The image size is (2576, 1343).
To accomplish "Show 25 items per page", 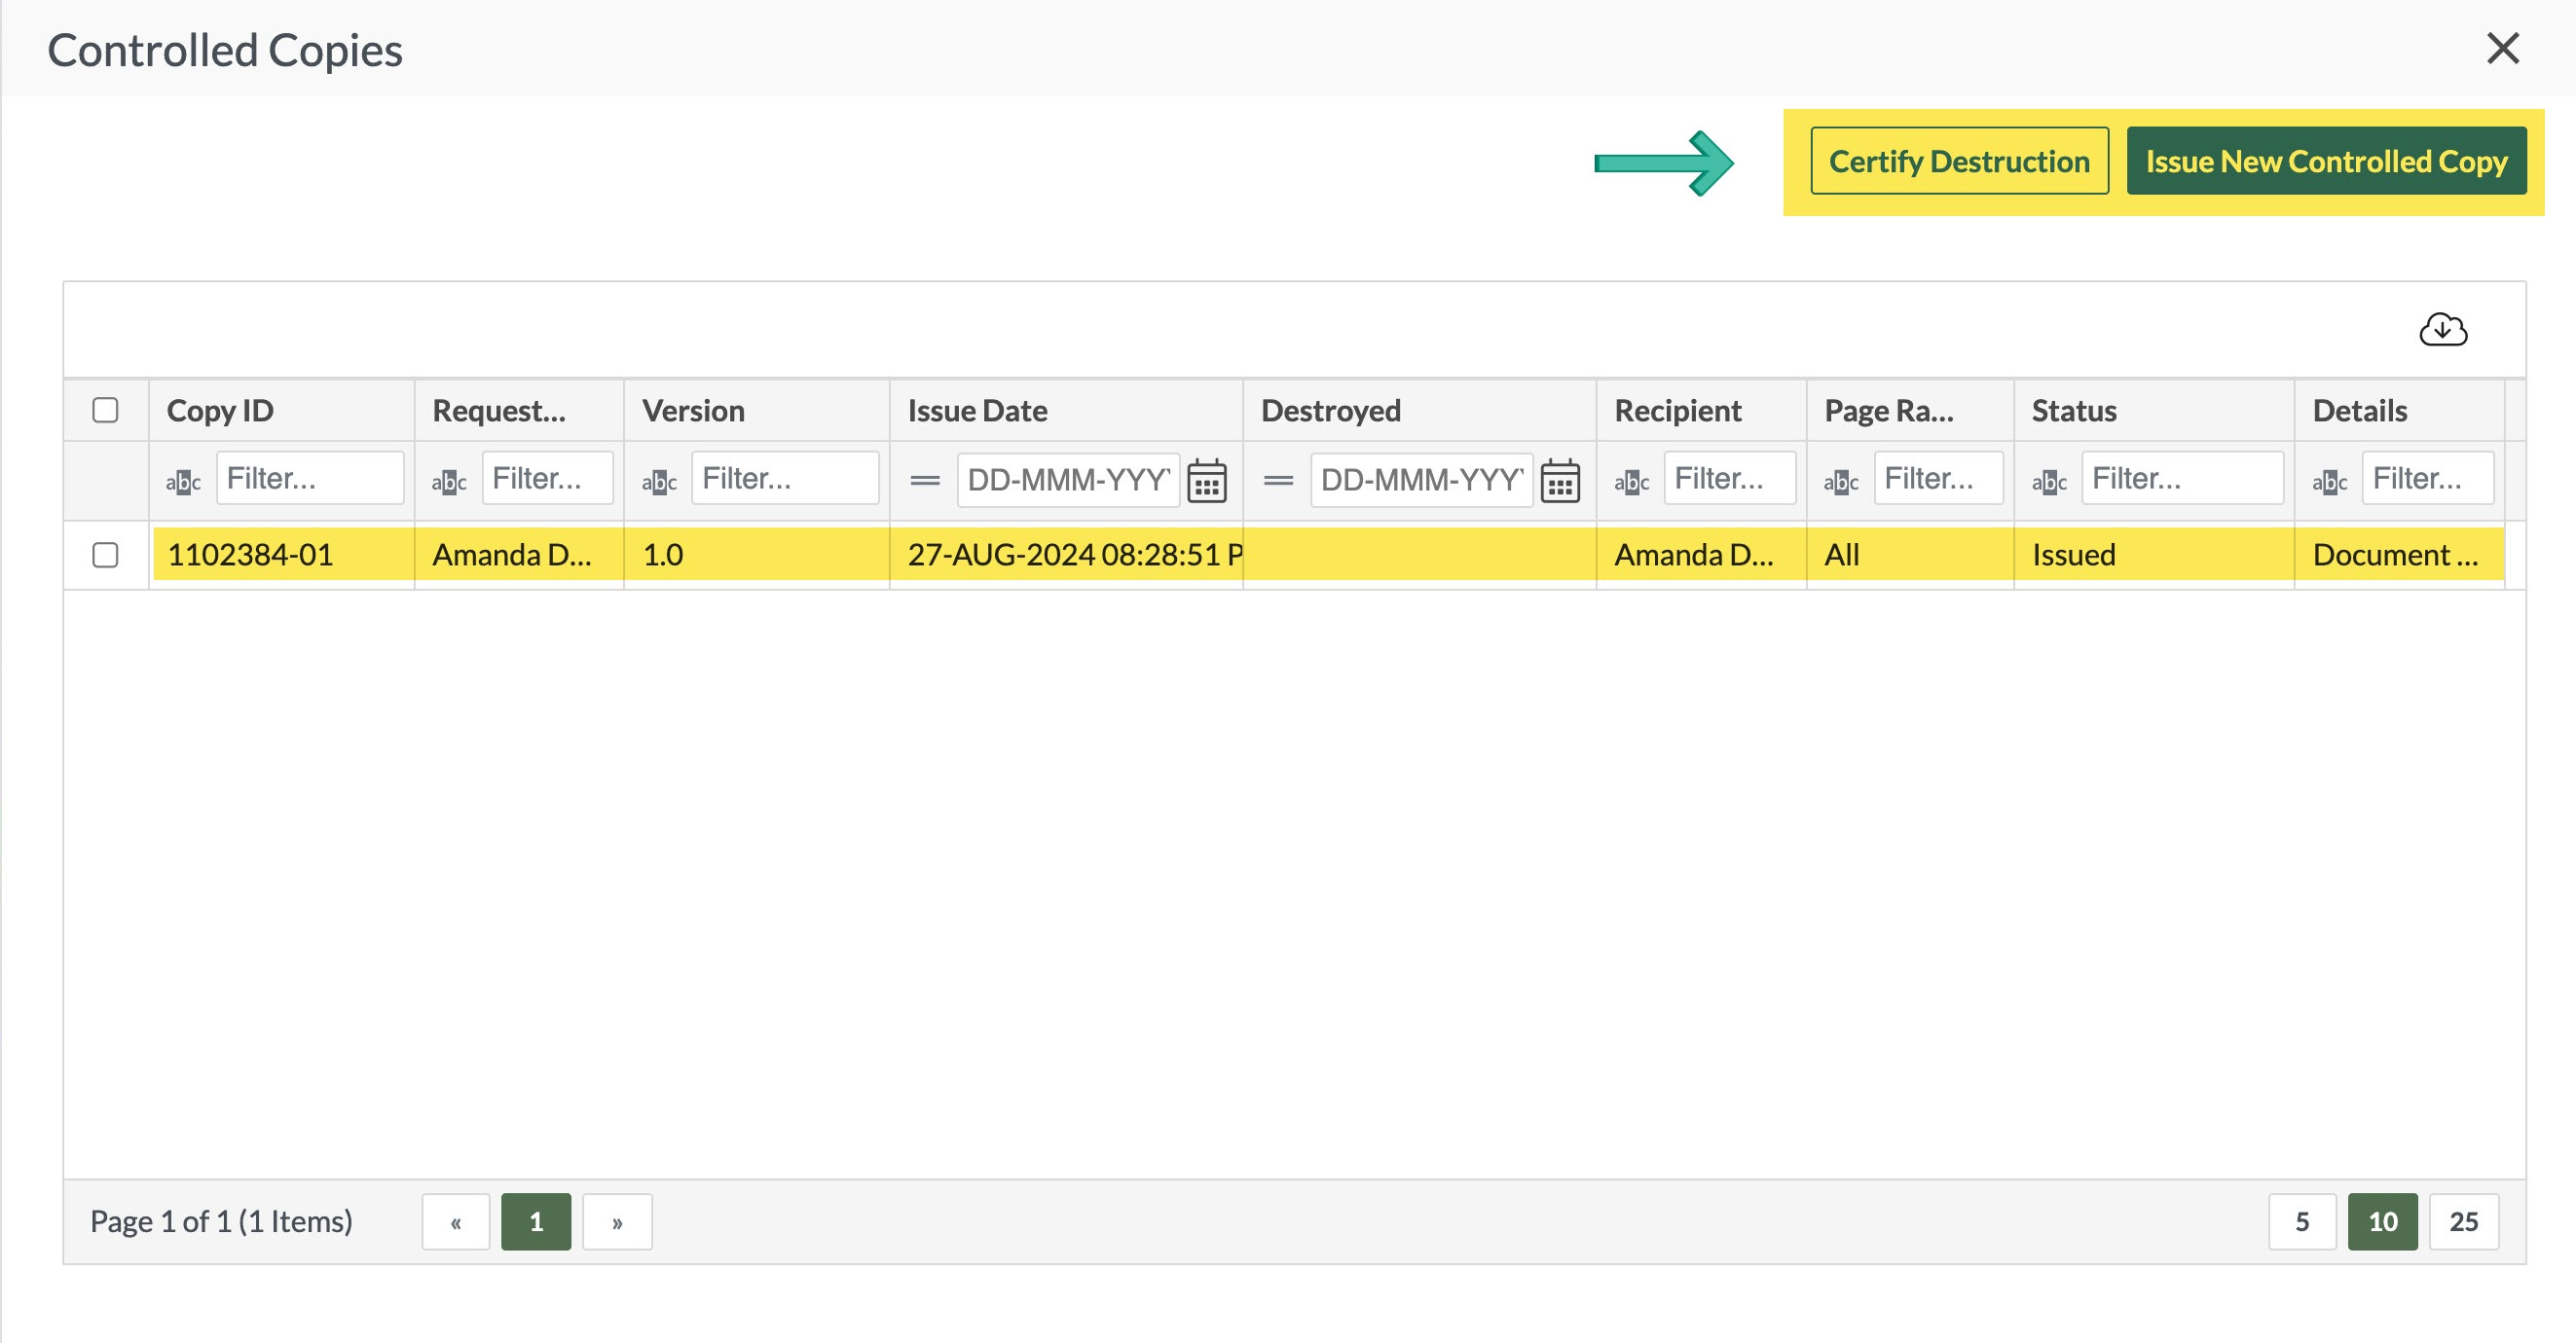I will click(2463, 1221).
